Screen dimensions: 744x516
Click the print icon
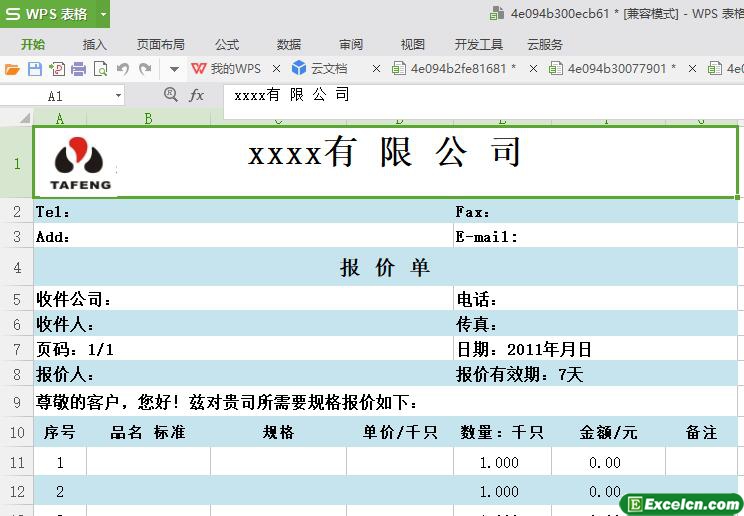pos(78,69)
